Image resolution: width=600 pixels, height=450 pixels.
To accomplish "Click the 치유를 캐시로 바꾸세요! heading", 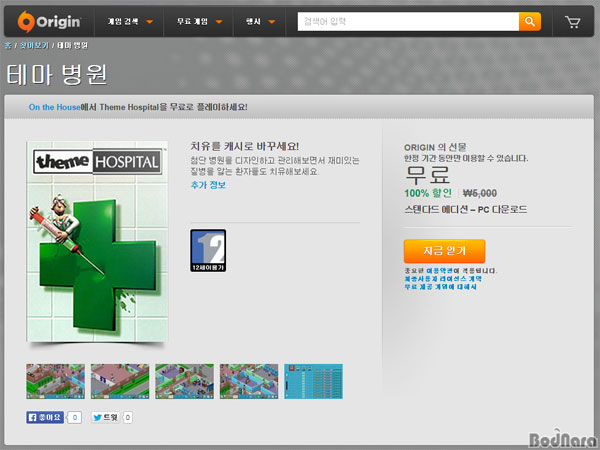I will pyautogui.click(x=245, y=146).
